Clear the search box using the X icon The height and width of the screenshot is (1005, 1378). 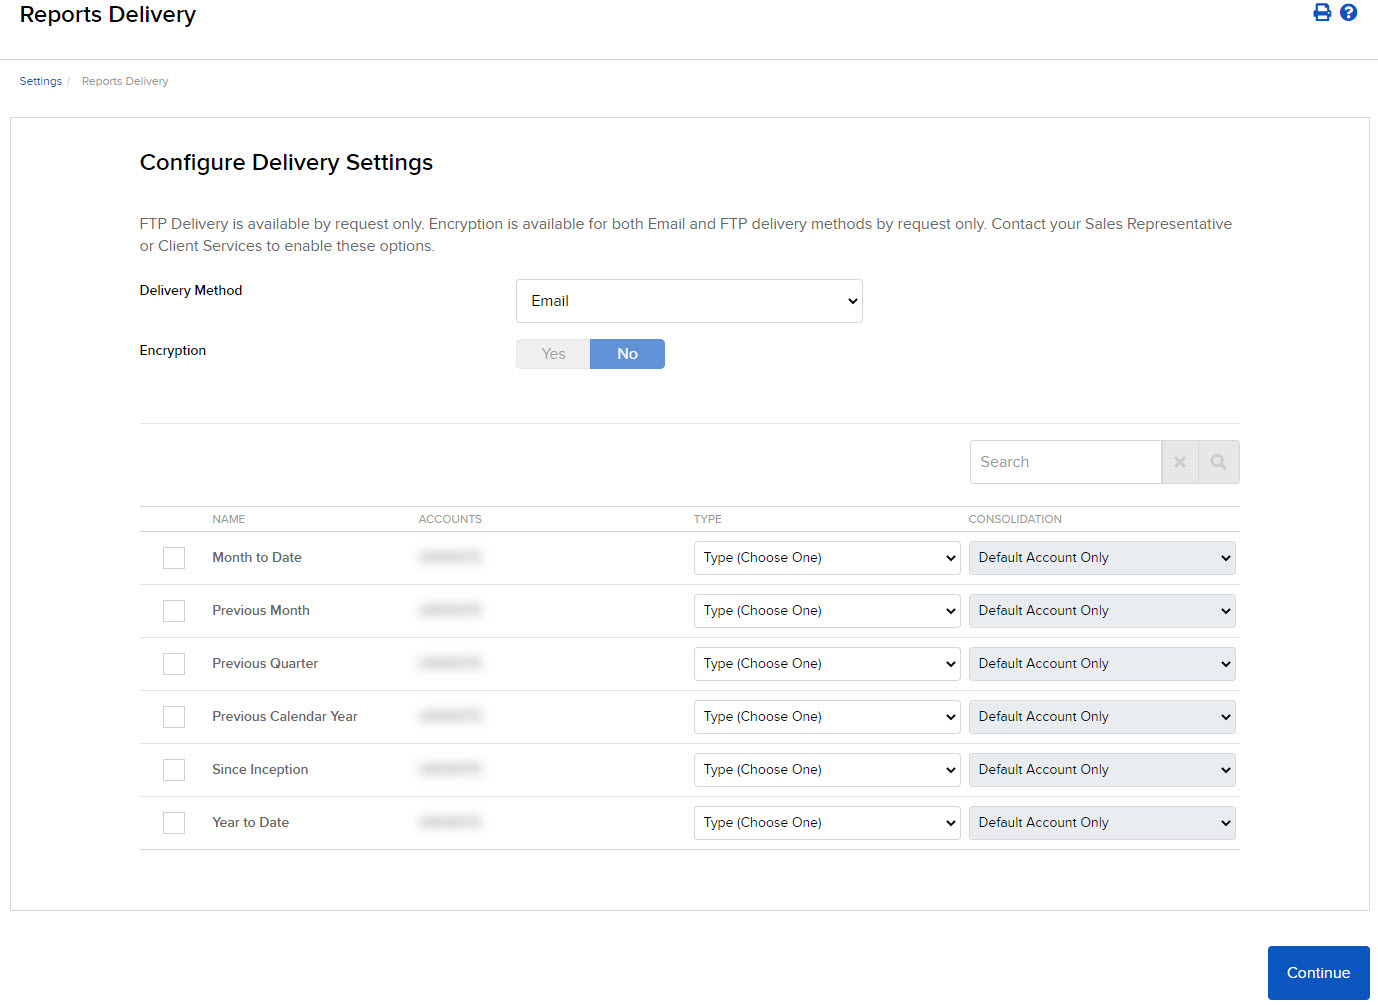[x=1180, y=461]
